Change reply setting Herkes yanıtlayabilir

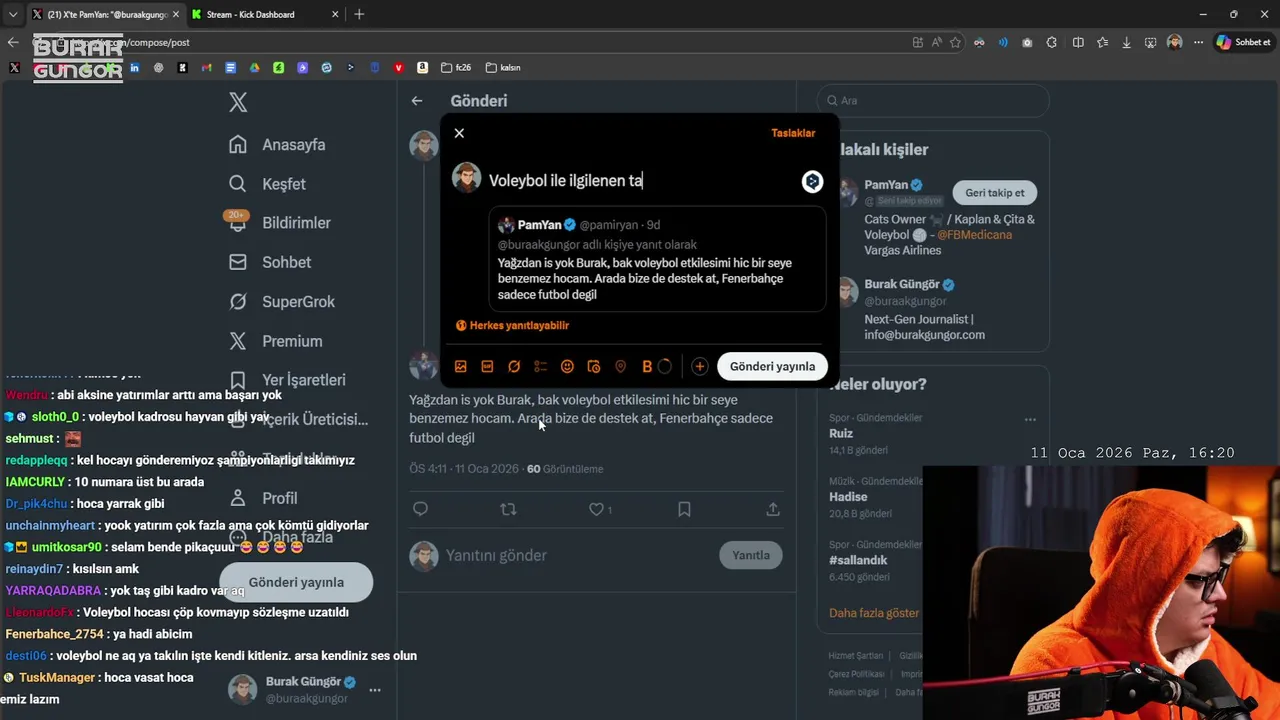click(x=512, y=325)
